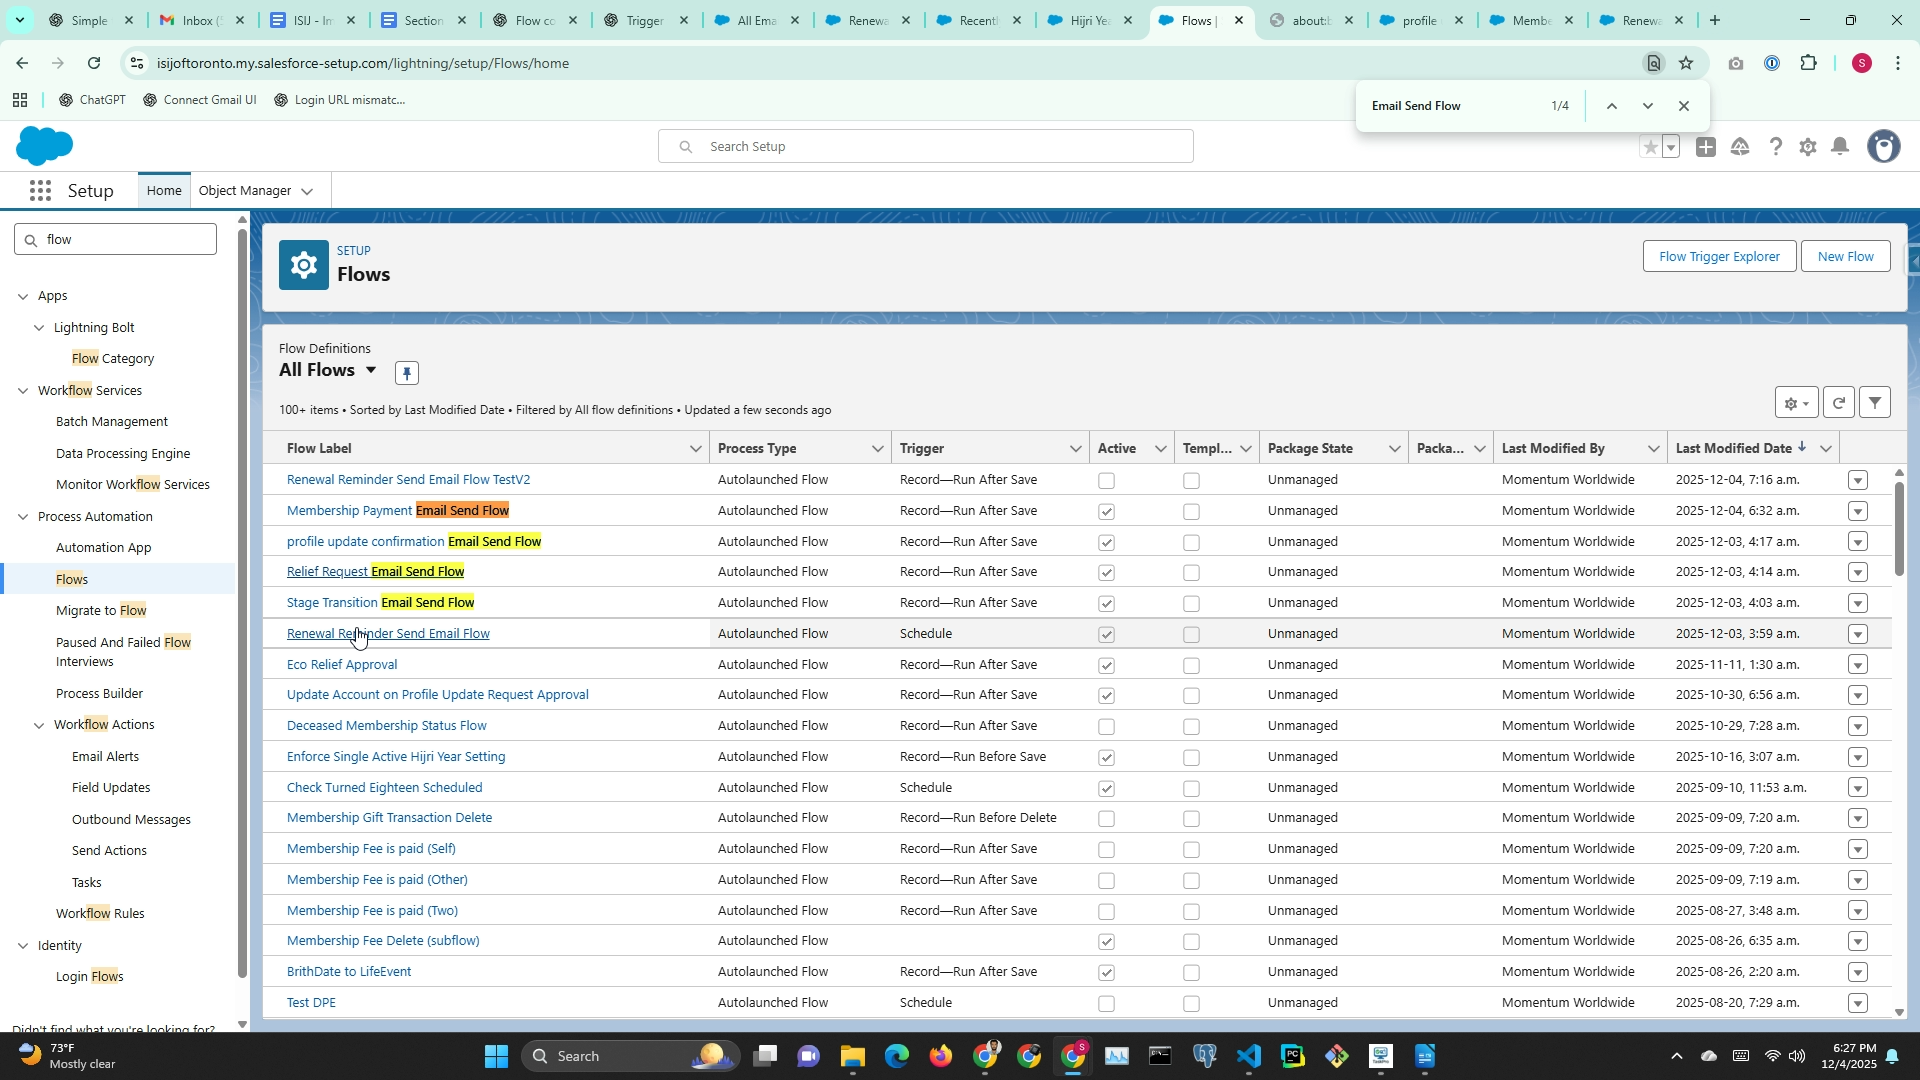This screenshot has height=1080, width=1920.
Task: Open row actions for Stage Transition flow
Action: pyautogui.click(x=1857, y=604)
